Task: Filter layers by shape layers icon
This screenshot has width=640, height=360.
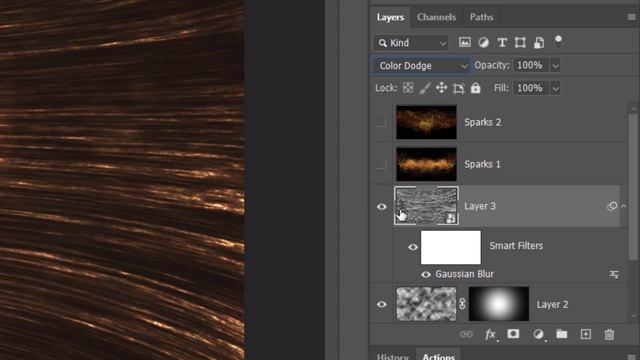Action: pyautogui.click(x=520, y=42)
